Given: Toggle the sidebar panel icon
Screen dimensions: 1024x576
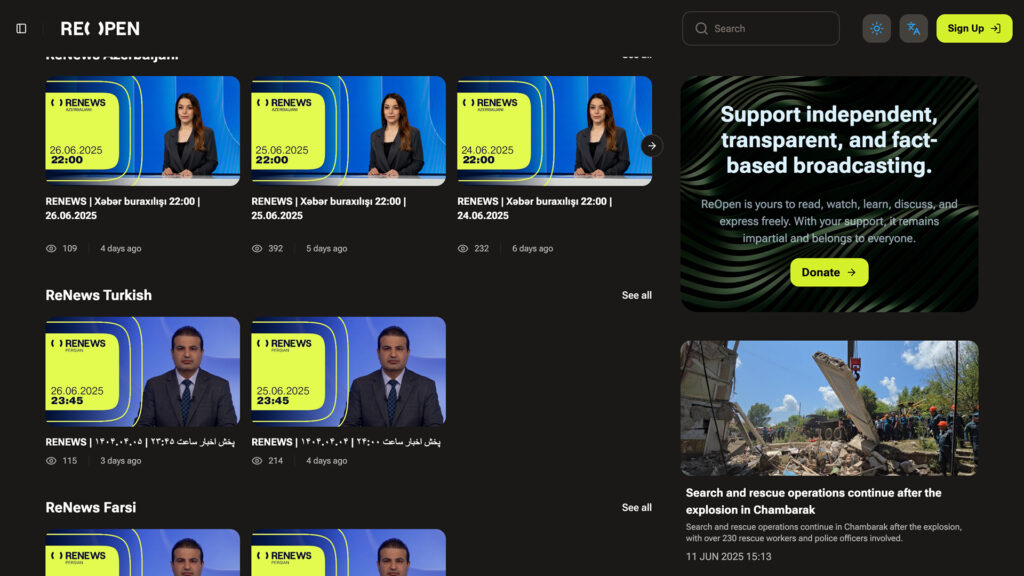Looking at the screenshot, I should [x=22, y=29].
